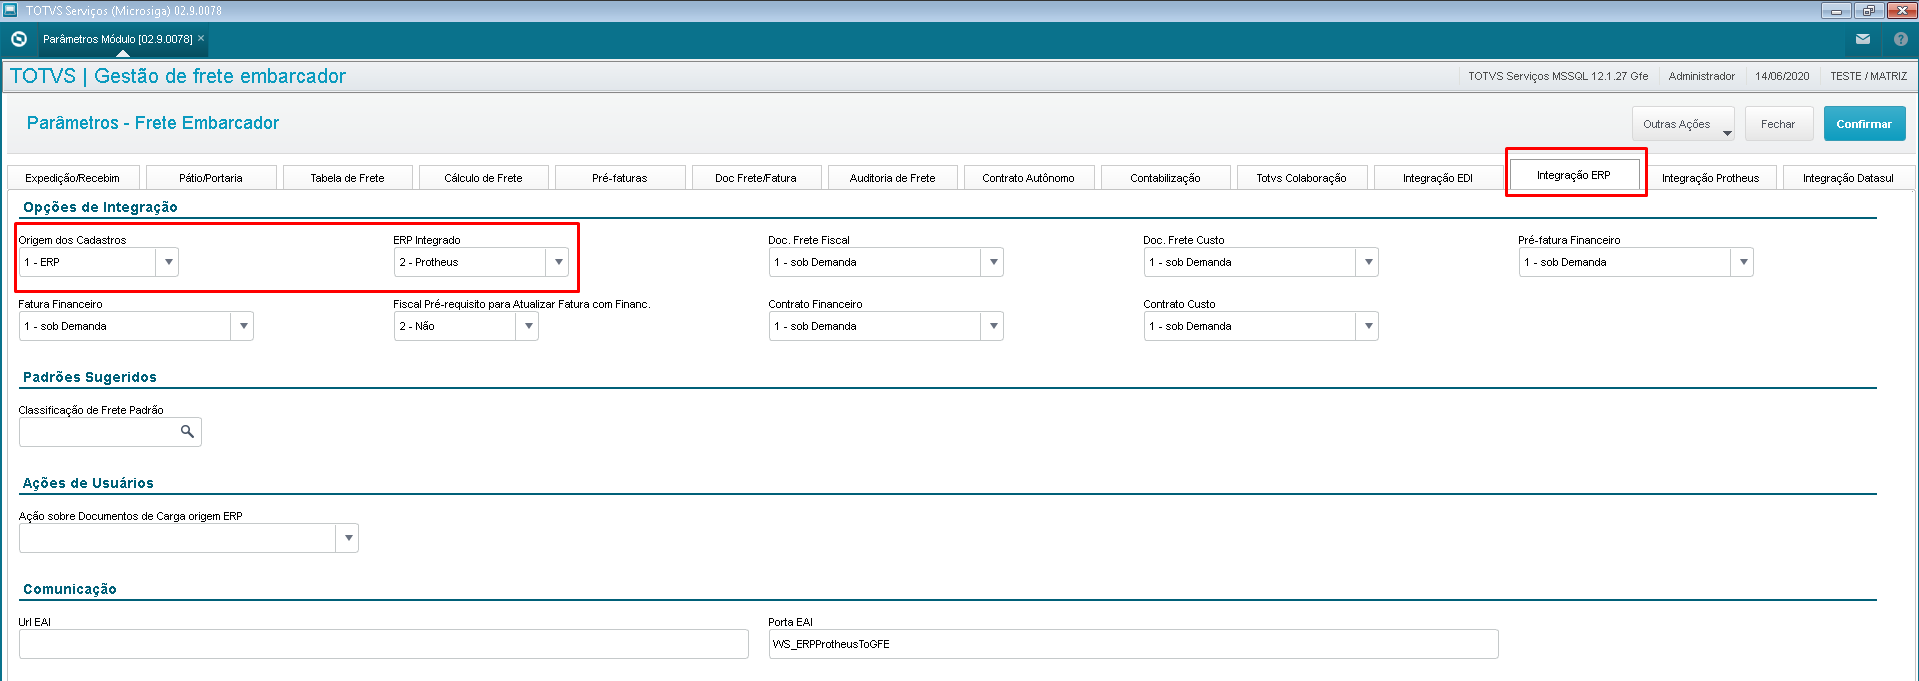Image resolution: width=1919 pixels, height=681 pixels.
Task: Expand Fiscal Pré-requisito para Atualizar Fatura dropdown
Action: 528,326
